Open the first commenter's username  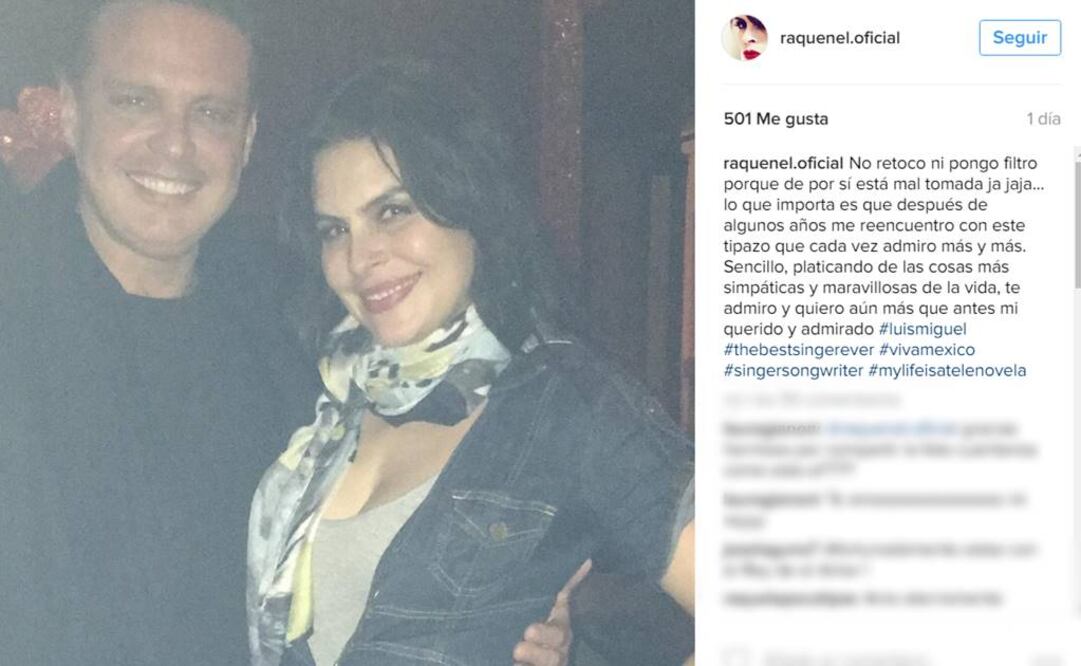coord(771,429)
